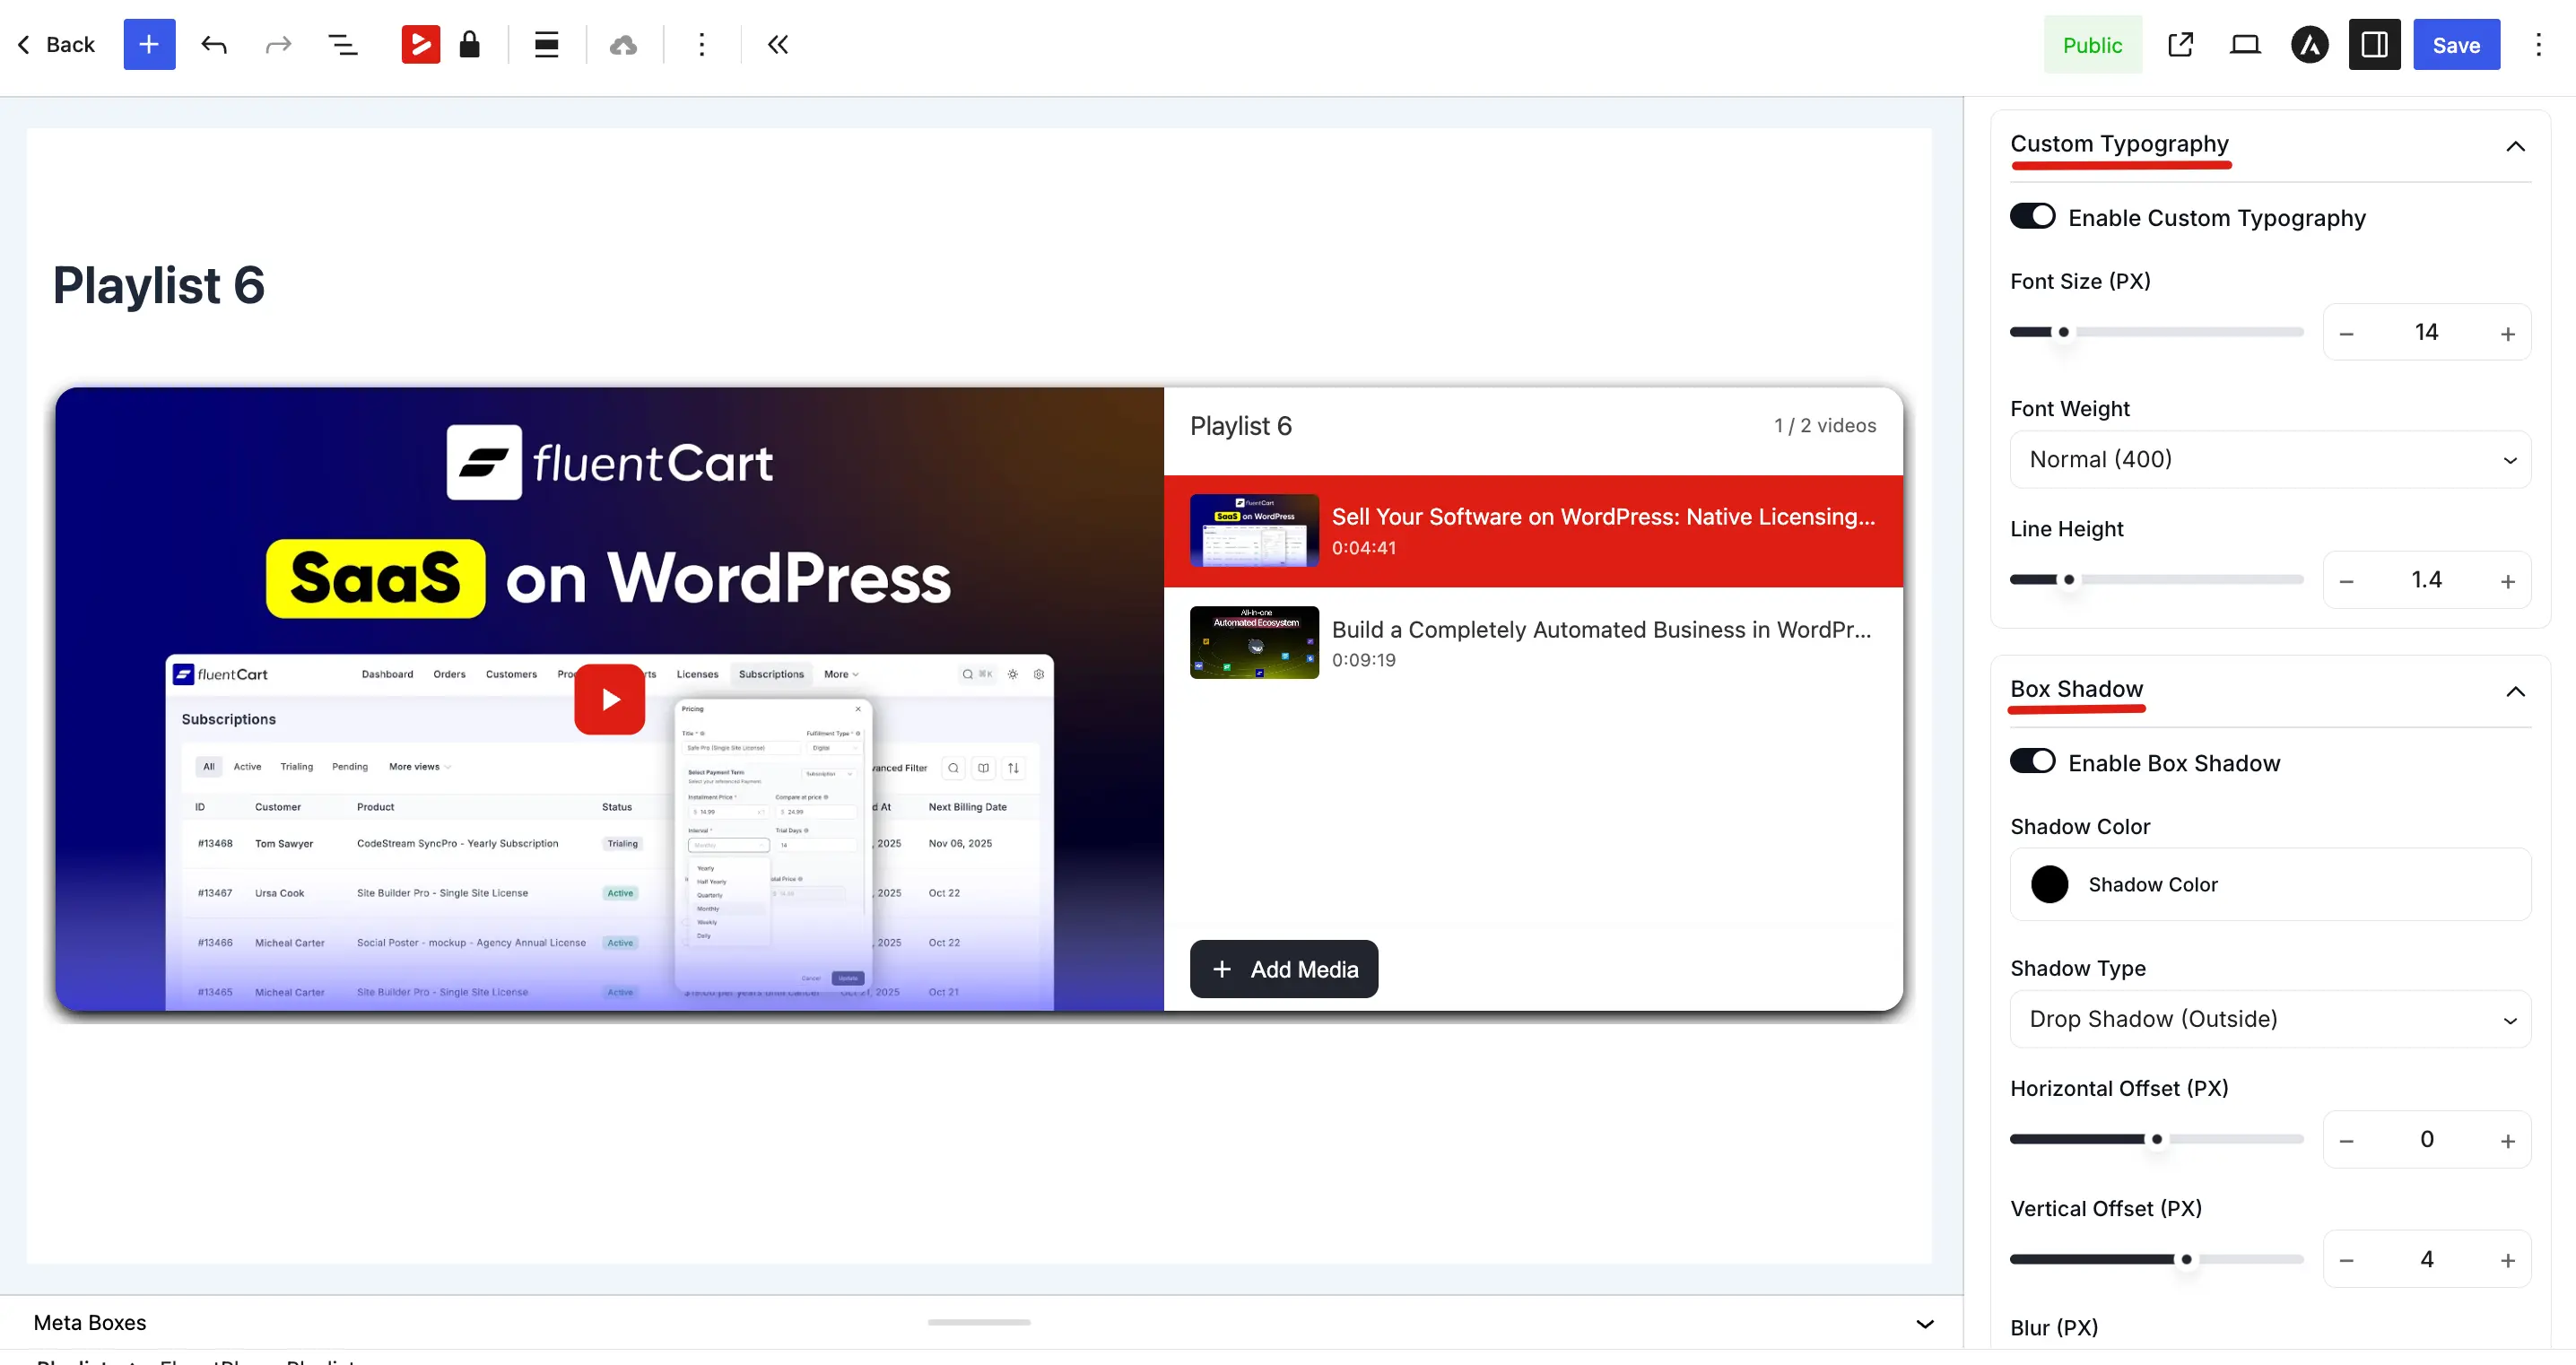Screen dimensions: 2576x1365
Task: Open the Font Weight dropdown
Action: point(2271,460)
